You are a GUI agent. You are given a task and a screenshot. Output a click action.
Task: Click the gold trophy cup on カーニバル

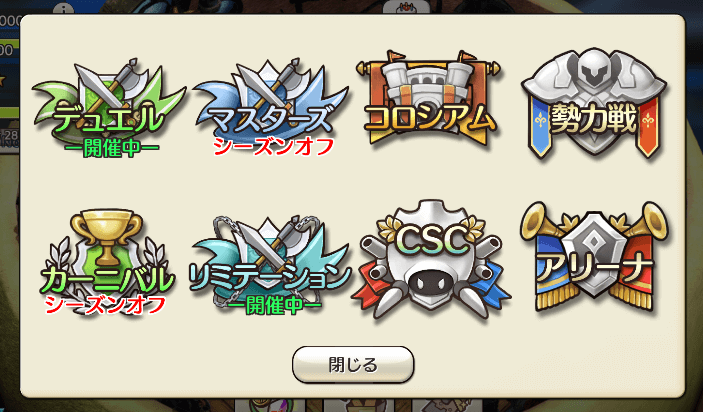pos(107,235)
